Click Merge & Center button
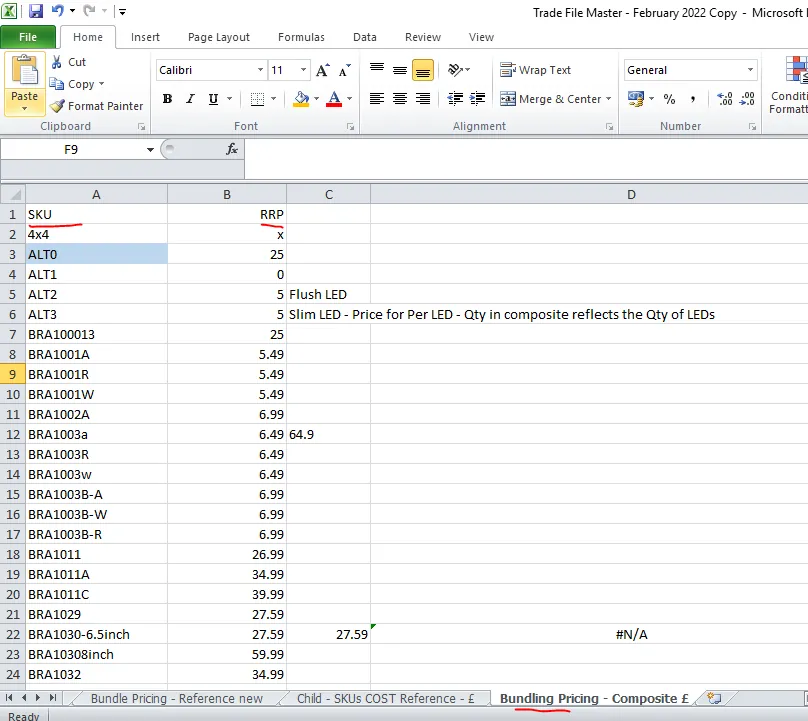The width and height of the screenshot is (808, 721). point(550,98)
